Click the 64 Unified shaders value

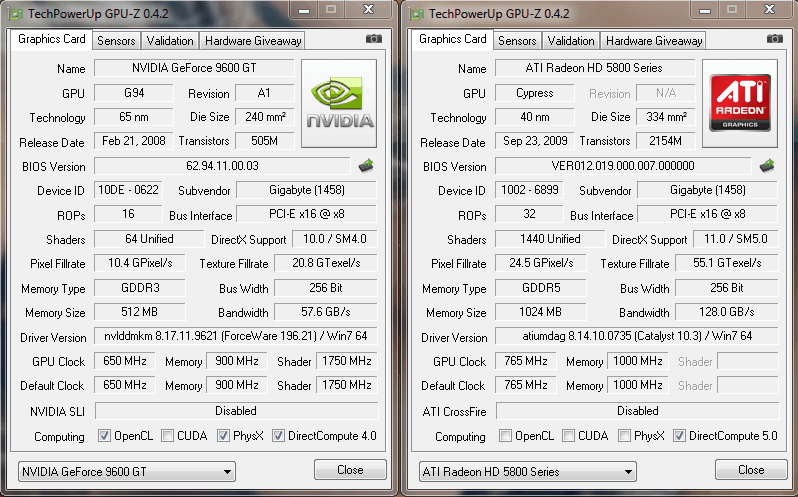149,239
